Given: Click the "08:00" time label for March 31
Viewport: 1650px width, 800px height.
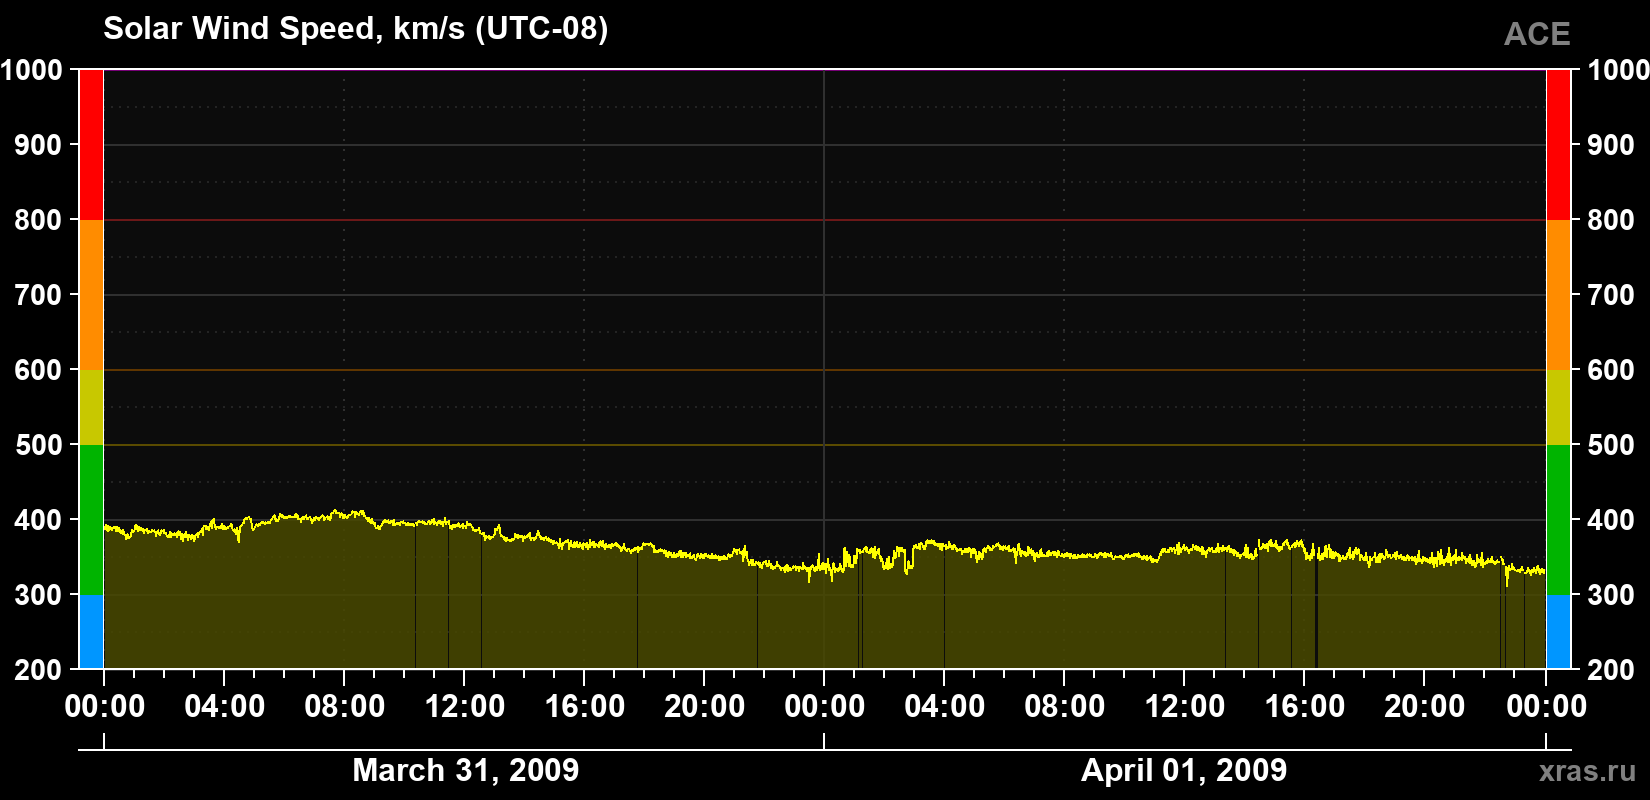Looking at the screenshot, I should (x=344, y=707).
